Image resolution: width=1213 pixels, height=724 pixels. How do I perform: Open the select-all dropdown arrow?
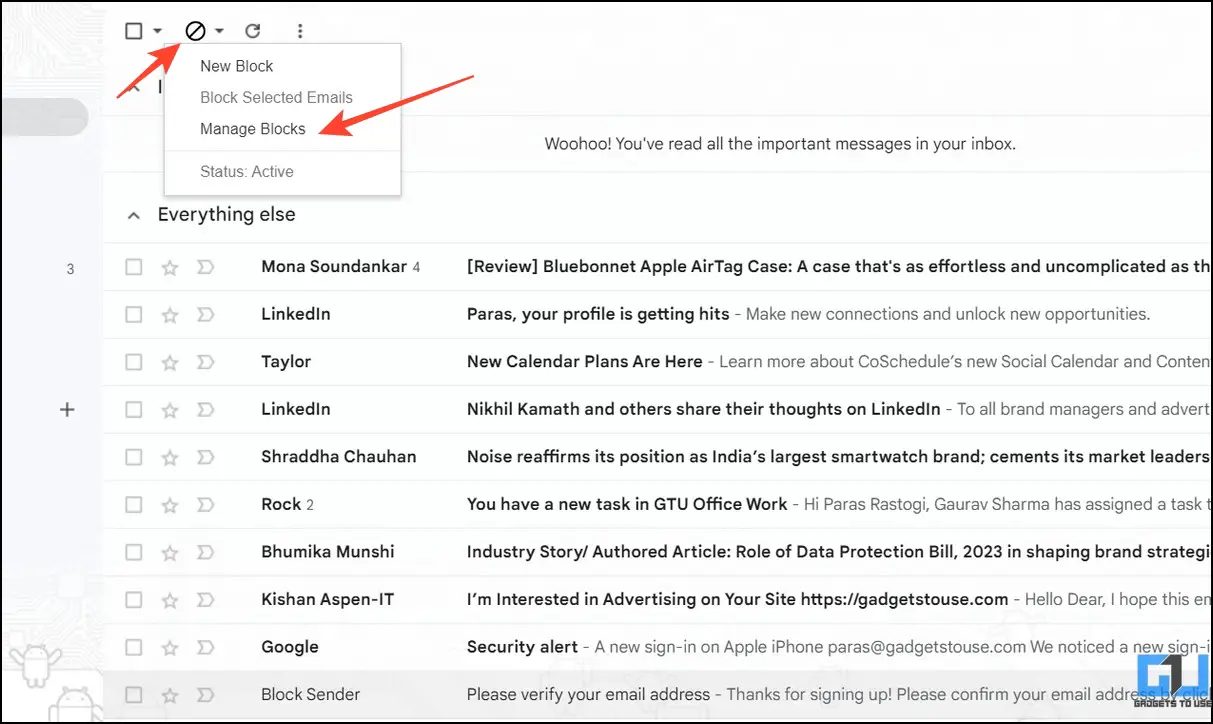coord(158,31)
